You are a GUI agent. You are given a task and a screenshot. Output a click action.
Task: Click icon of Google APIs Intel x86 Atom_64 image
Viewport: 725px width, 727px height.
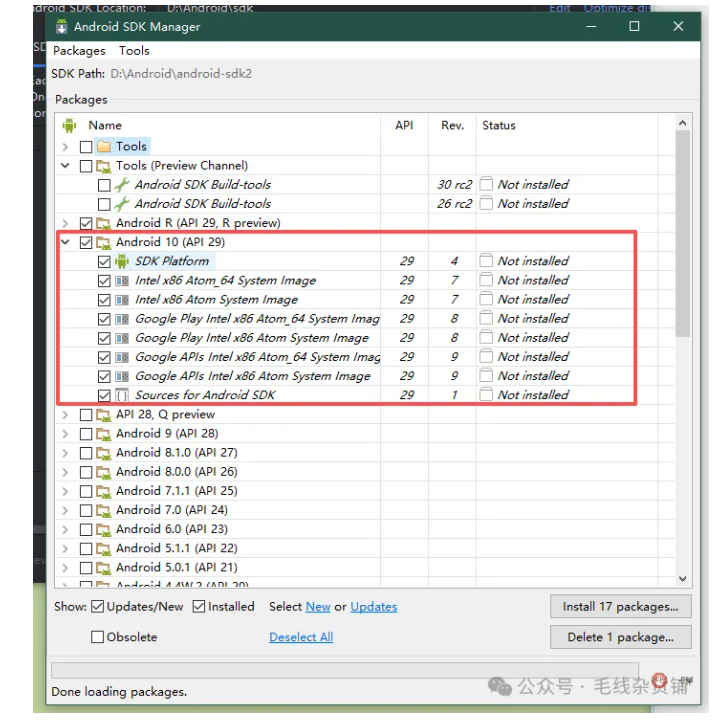pos(122,357)
